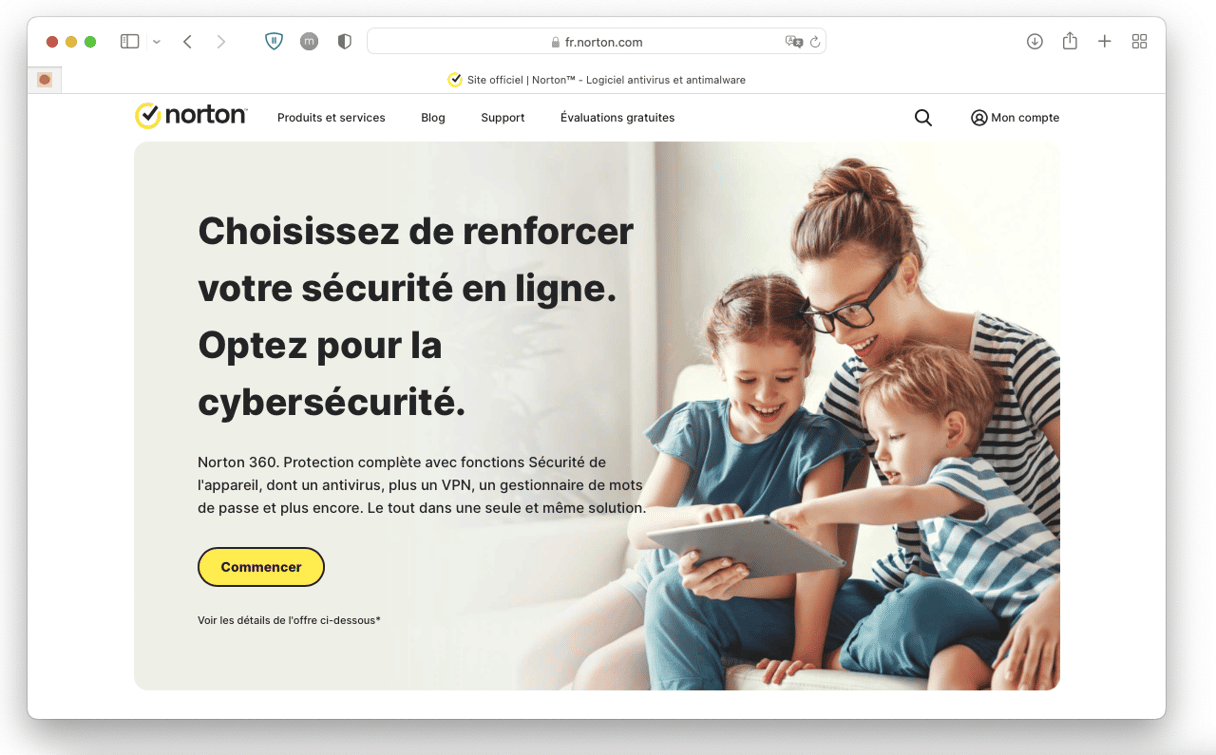Click the Évaluations gratuites link
The width and height of the screenshot is (1216, 755).
[617, 118]
